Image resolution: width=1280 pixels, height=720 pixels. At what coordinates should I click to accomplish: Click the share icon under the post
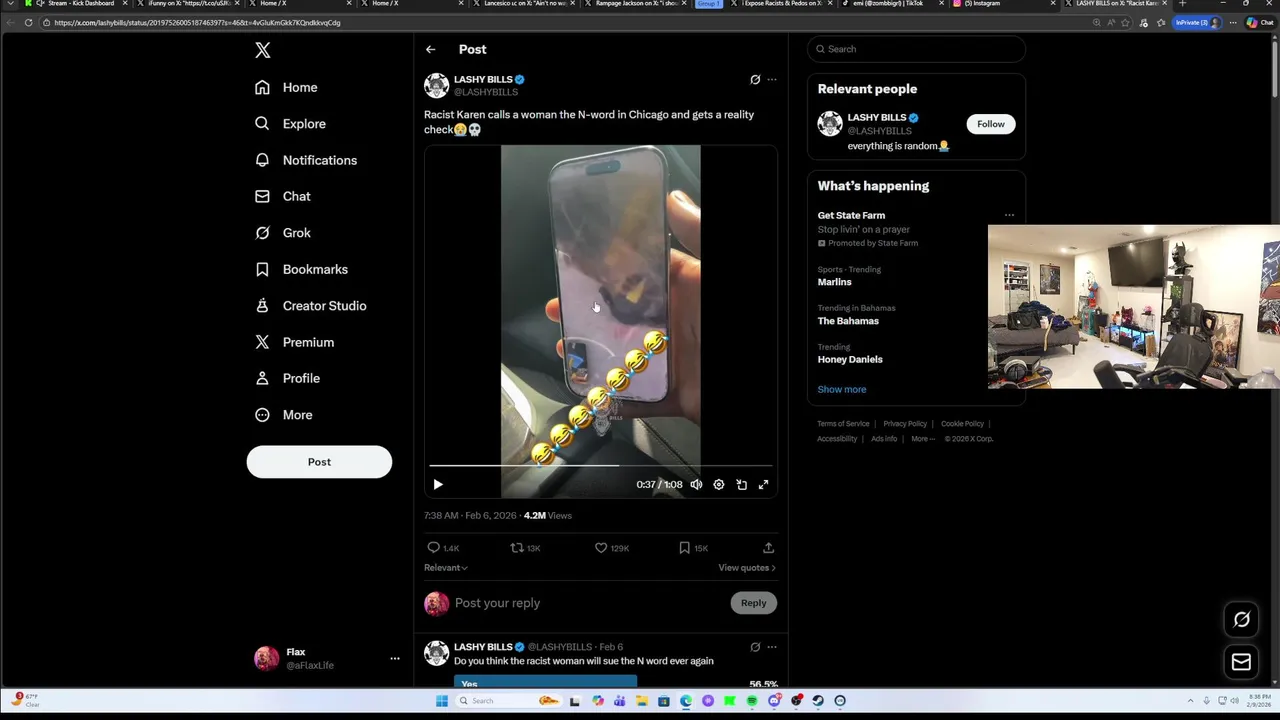click(768, 548)
